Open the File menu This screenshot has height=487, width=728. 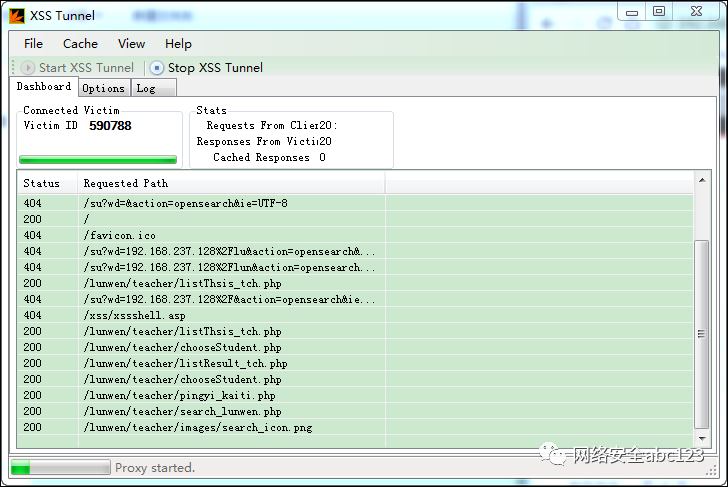33,43
